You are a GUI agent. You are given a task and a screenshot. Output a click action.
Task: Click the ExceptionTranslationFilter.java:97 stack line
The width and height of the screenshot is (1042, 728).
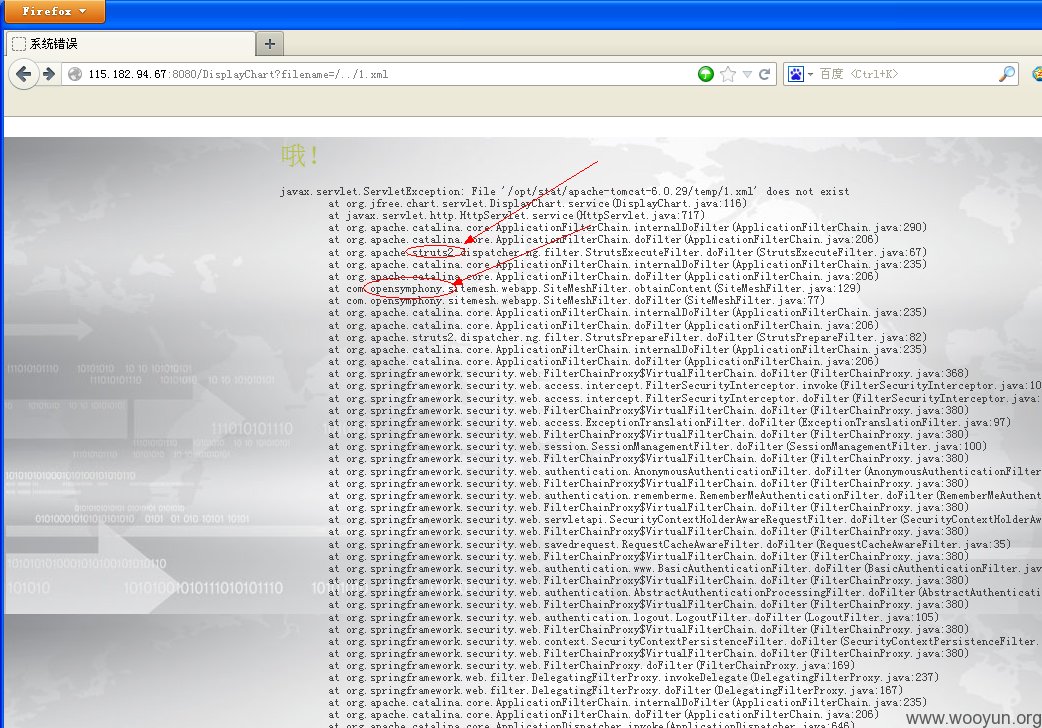(x=669, y=422)
